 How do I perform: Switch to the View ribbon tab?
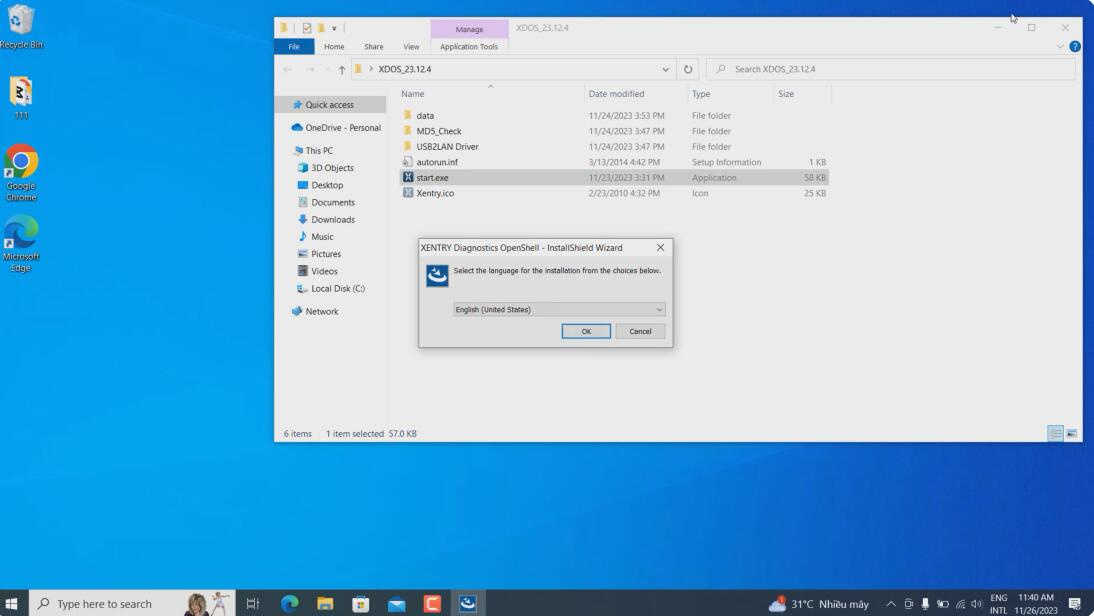(411, 47)
